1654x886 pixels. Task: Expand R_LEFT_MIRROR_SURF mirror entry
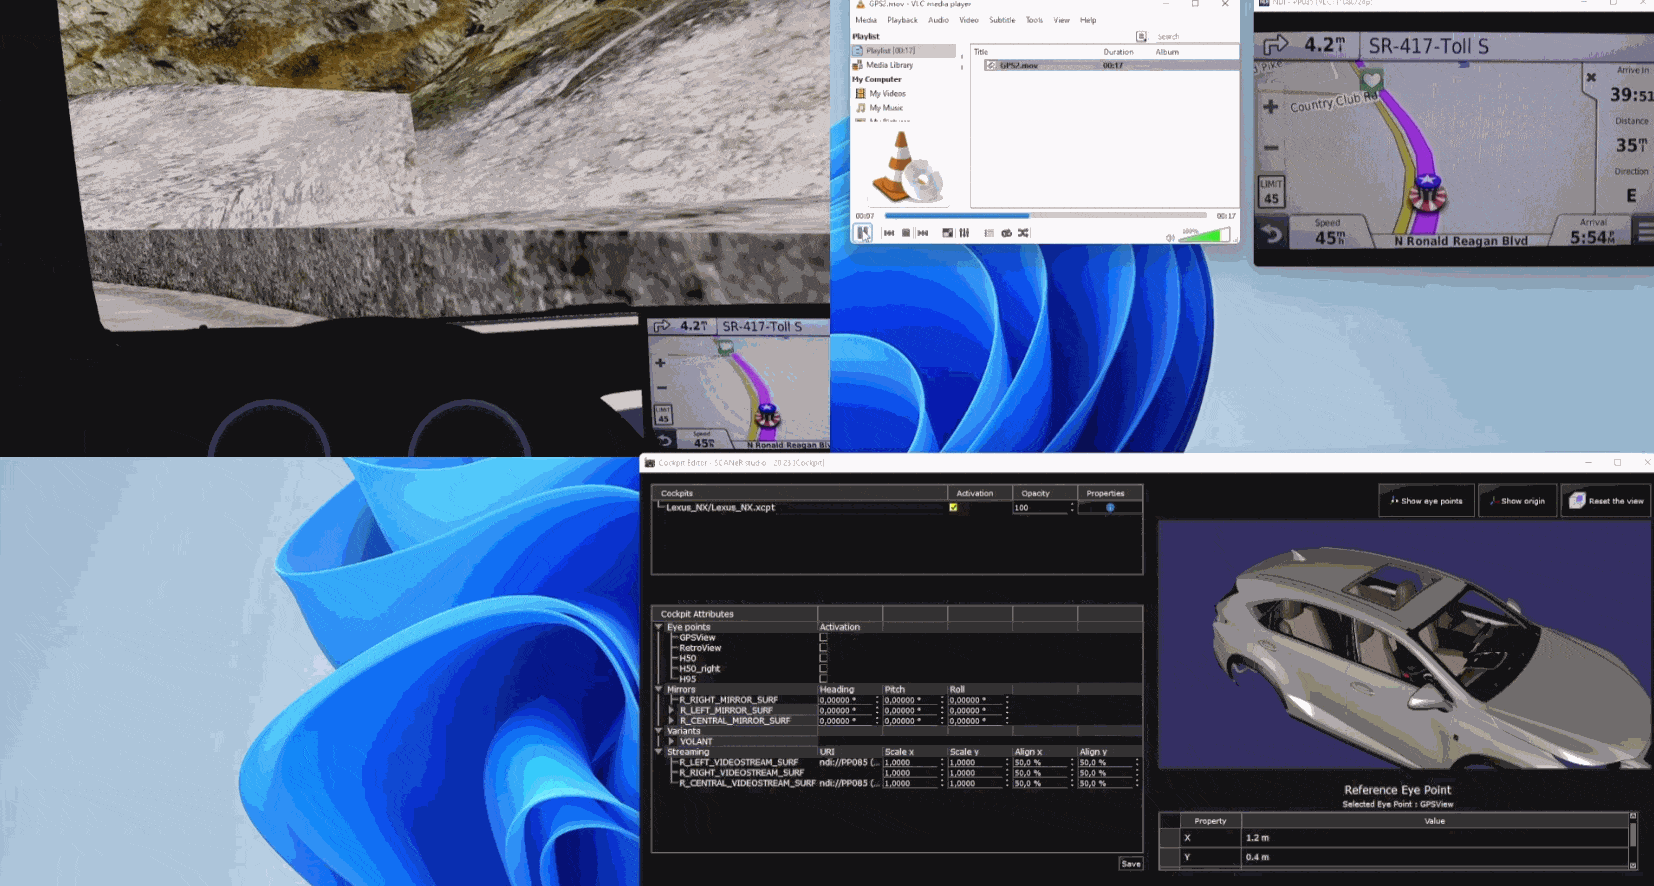[671, 710]
